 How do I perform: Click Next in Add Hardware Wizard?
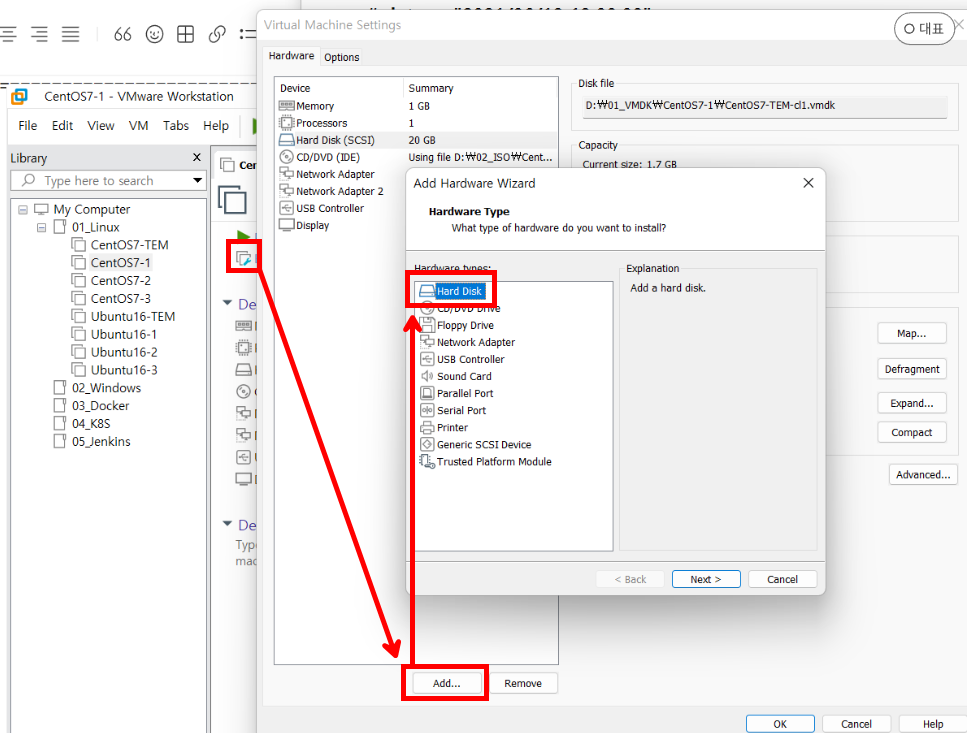[706, 579]
